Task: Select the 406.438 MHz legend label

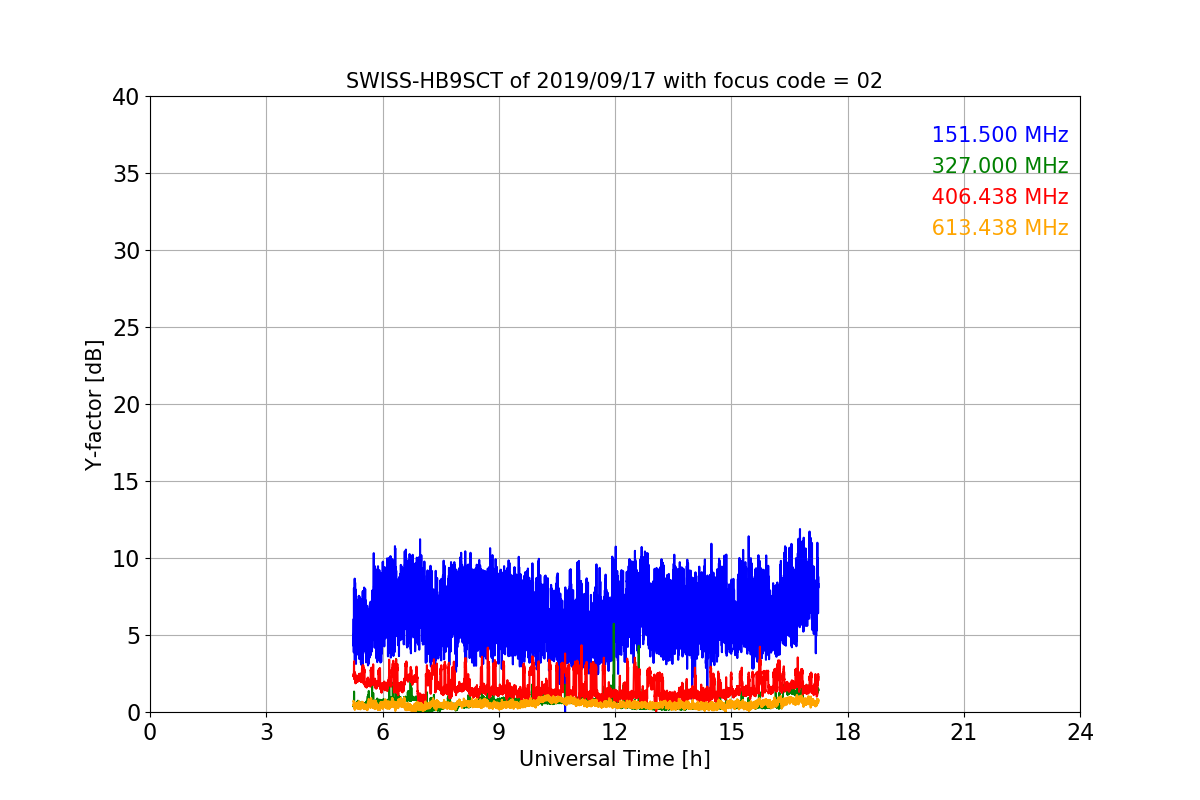Action: tap(1000, 197)
